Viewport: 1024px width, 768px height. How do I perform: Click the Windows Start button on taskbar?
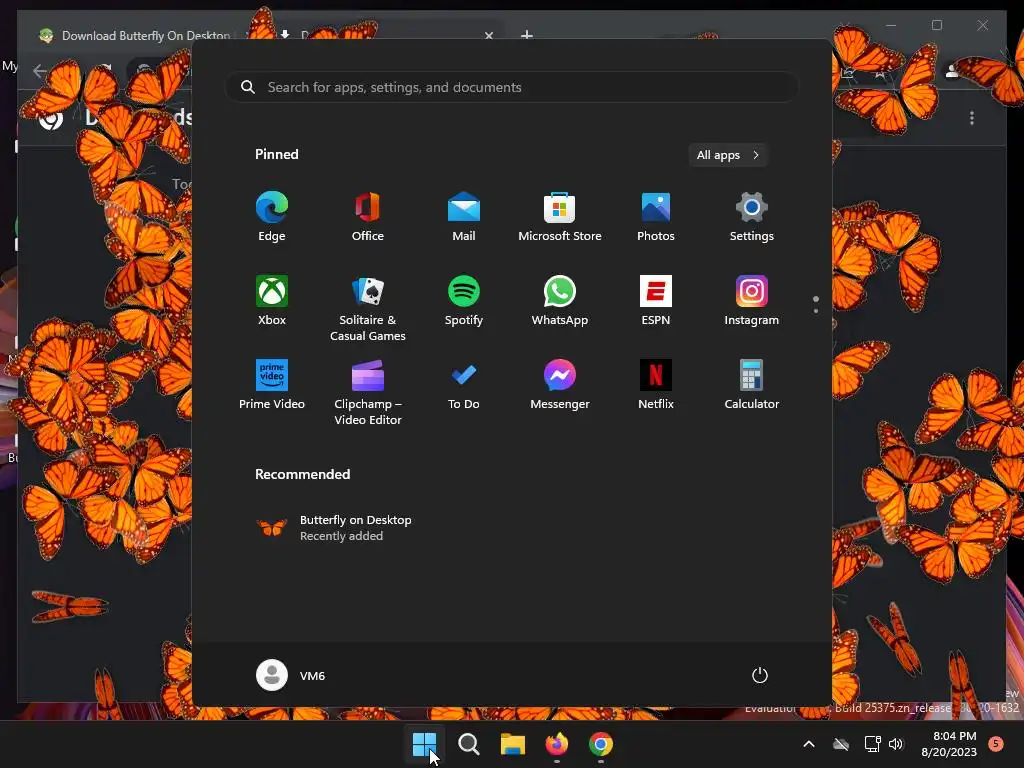coord(424,744)
